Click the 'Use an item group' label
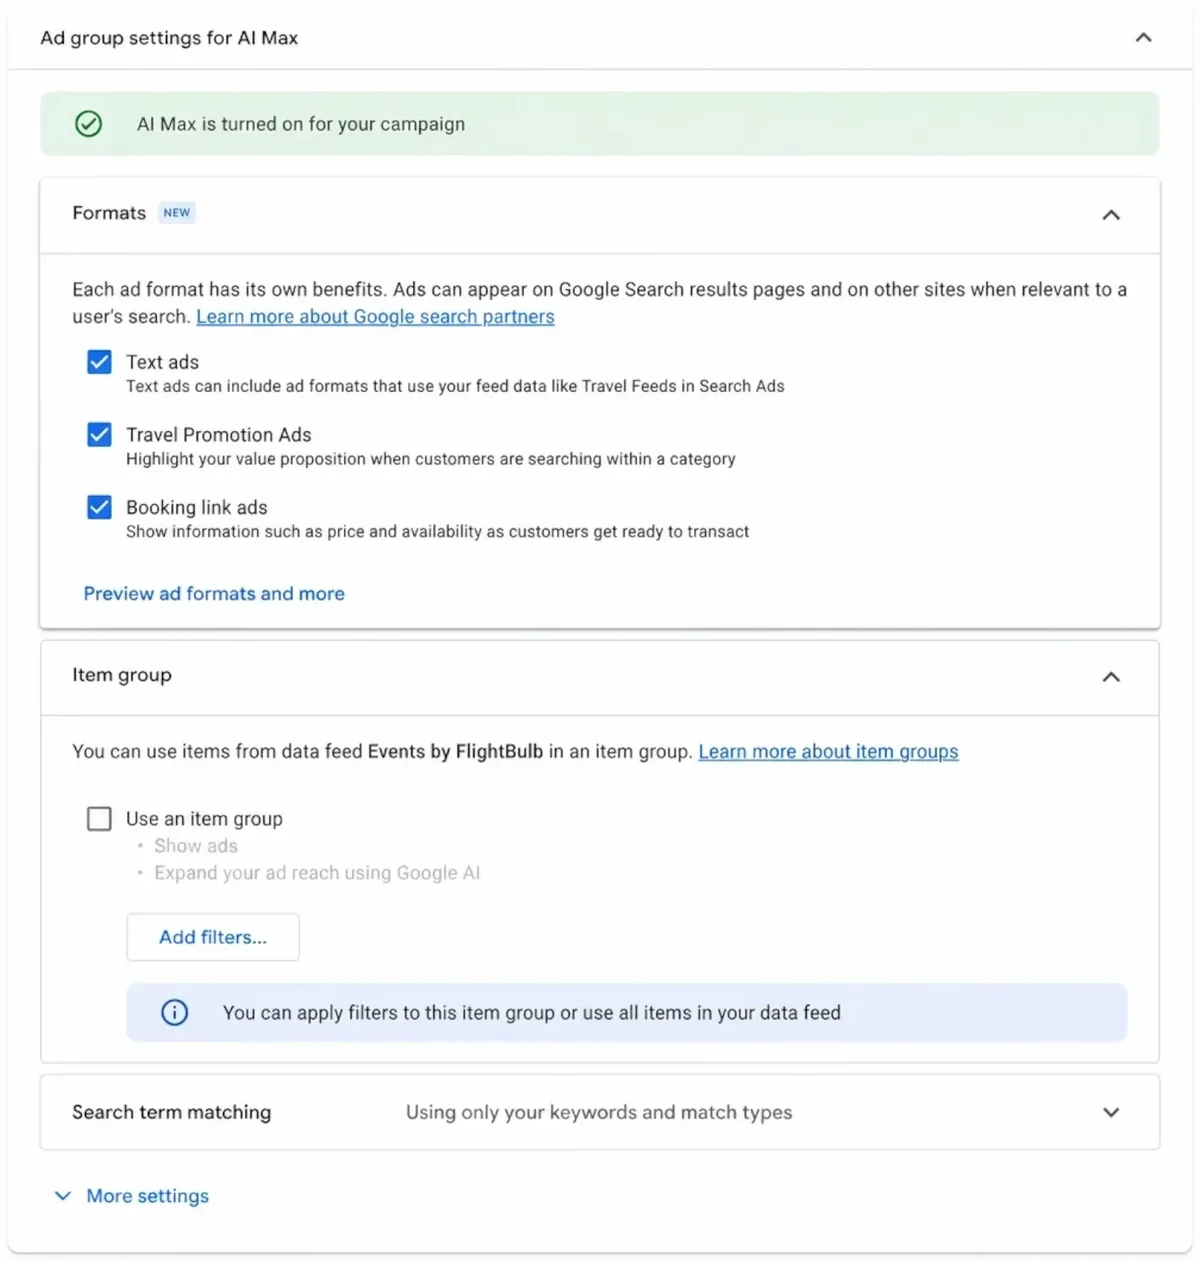The image size is (1200, 1262). pyautogui.click(x=204, y=819)
